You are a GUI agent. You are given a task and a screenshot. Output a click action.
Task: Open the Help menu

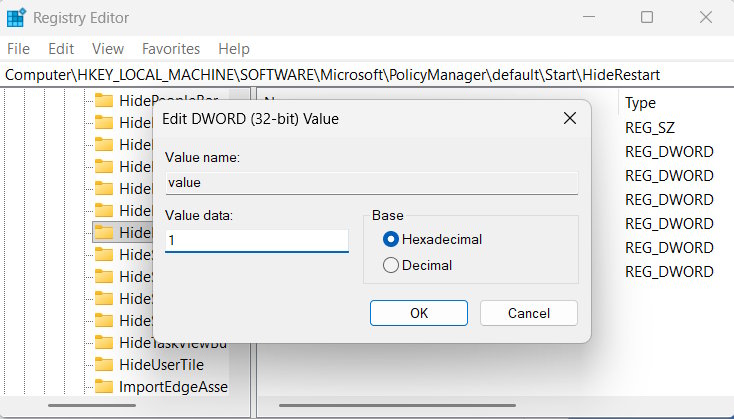pyautogui.click(x=234, y=49)
